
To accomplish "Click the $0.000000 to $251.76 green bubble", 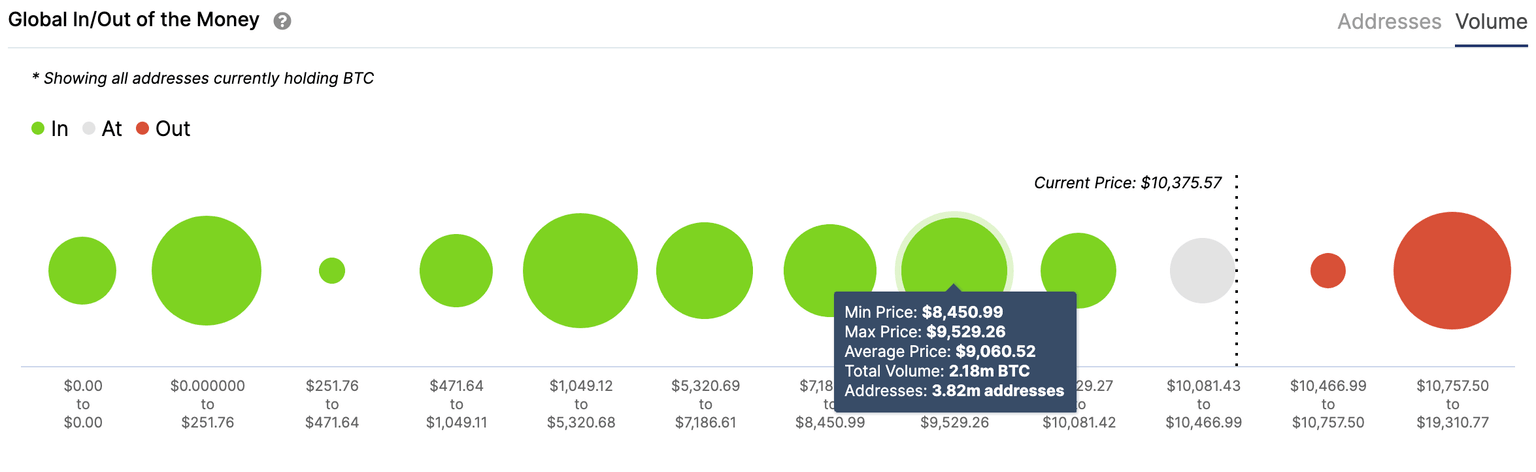I will (206, 270).
